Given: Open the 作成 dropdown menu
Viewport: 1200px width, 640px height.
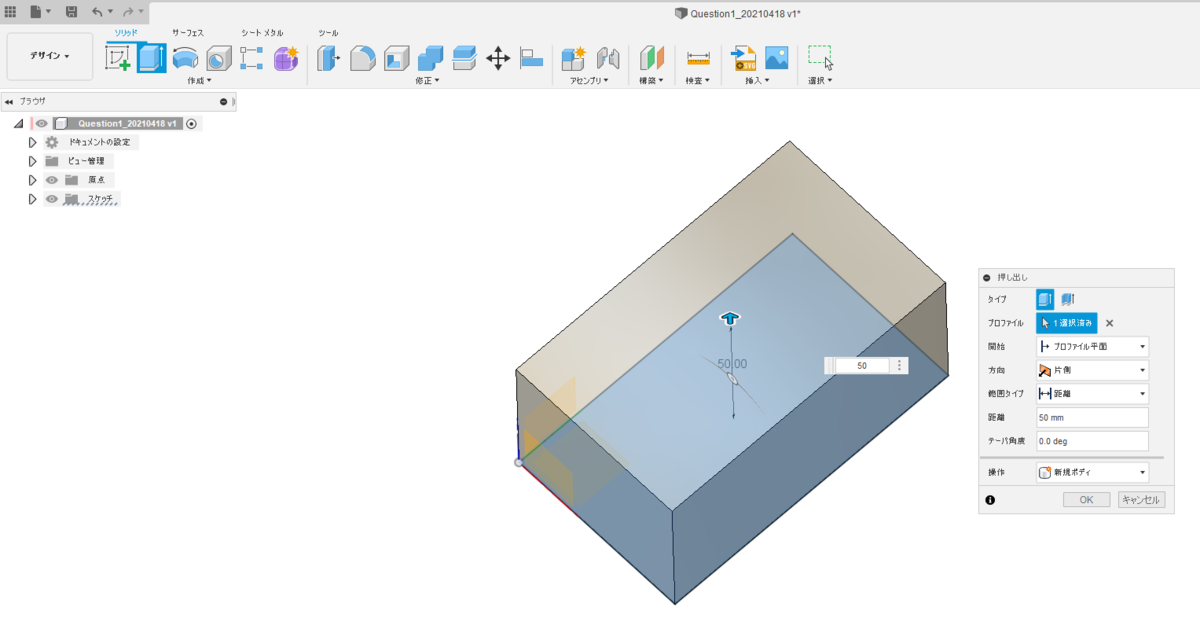Looking at the screenshot, I should point(199,80).
